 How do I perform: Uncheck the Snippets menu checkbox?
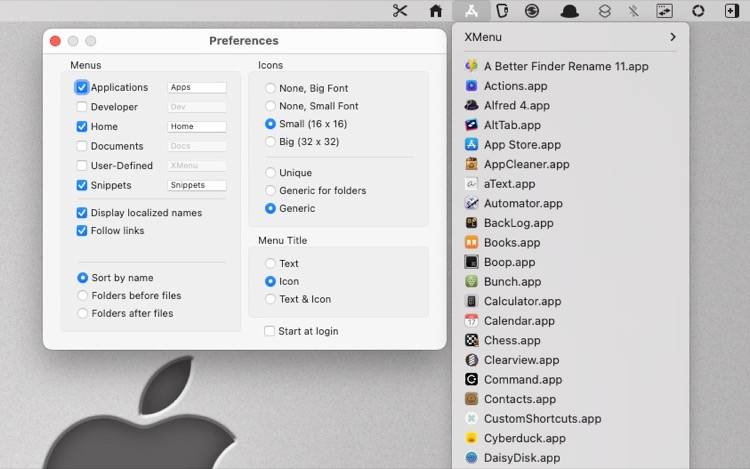[82, 185]
